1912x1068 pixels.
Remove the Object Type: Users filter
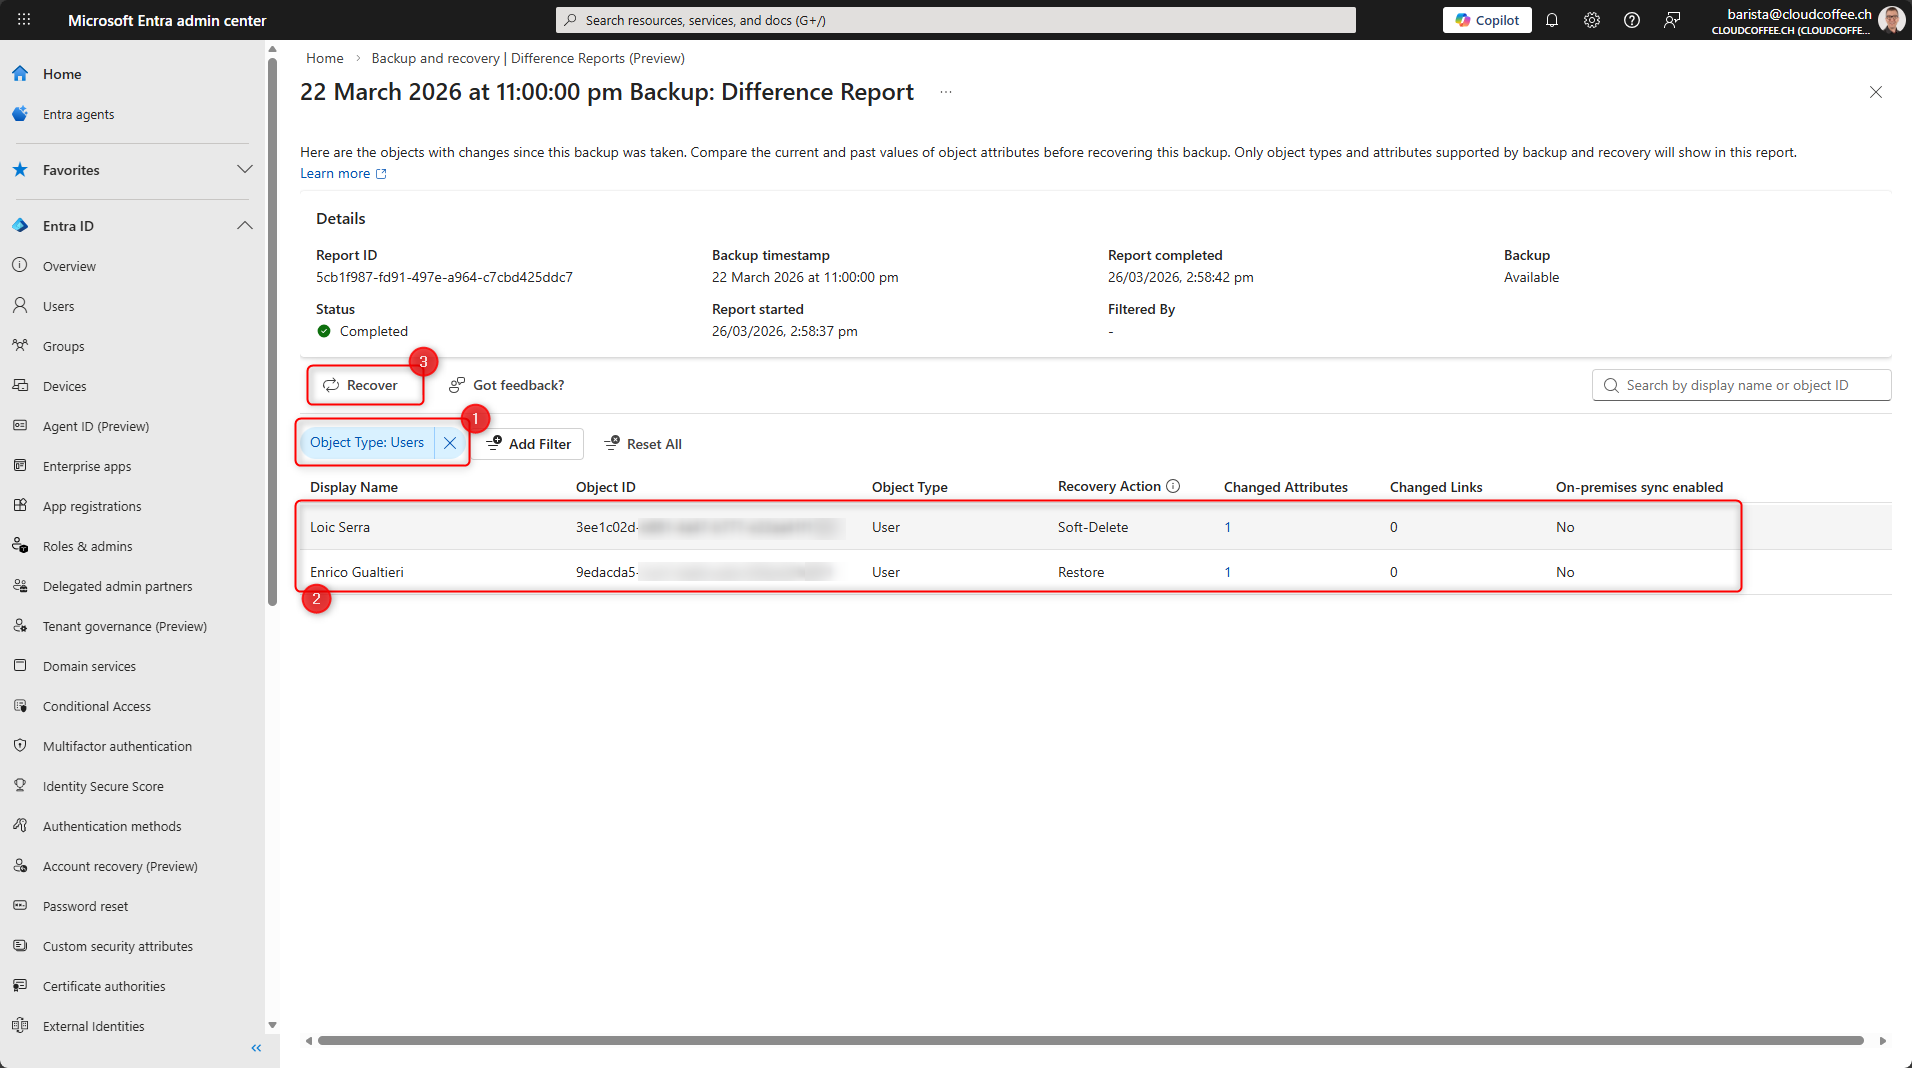450,443
